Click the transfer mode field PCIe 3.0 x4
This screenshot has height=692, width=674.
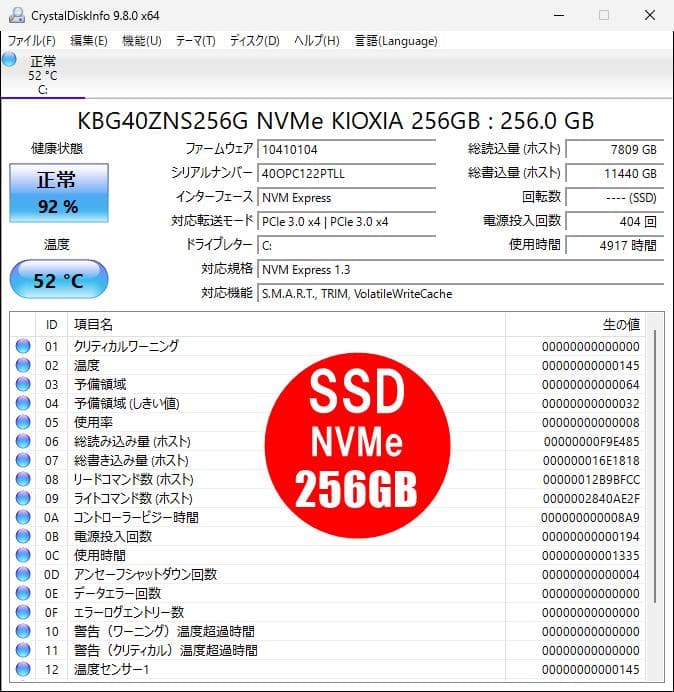(347, 222)
